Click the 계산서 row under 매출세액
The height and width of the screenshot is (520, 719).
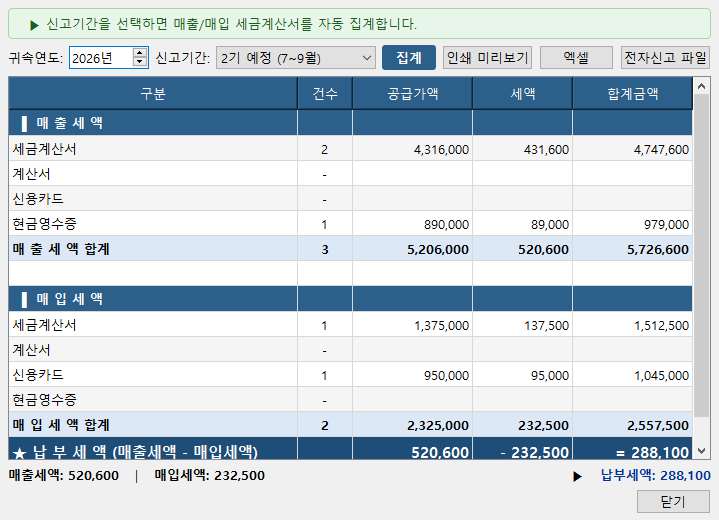[350, 174]
